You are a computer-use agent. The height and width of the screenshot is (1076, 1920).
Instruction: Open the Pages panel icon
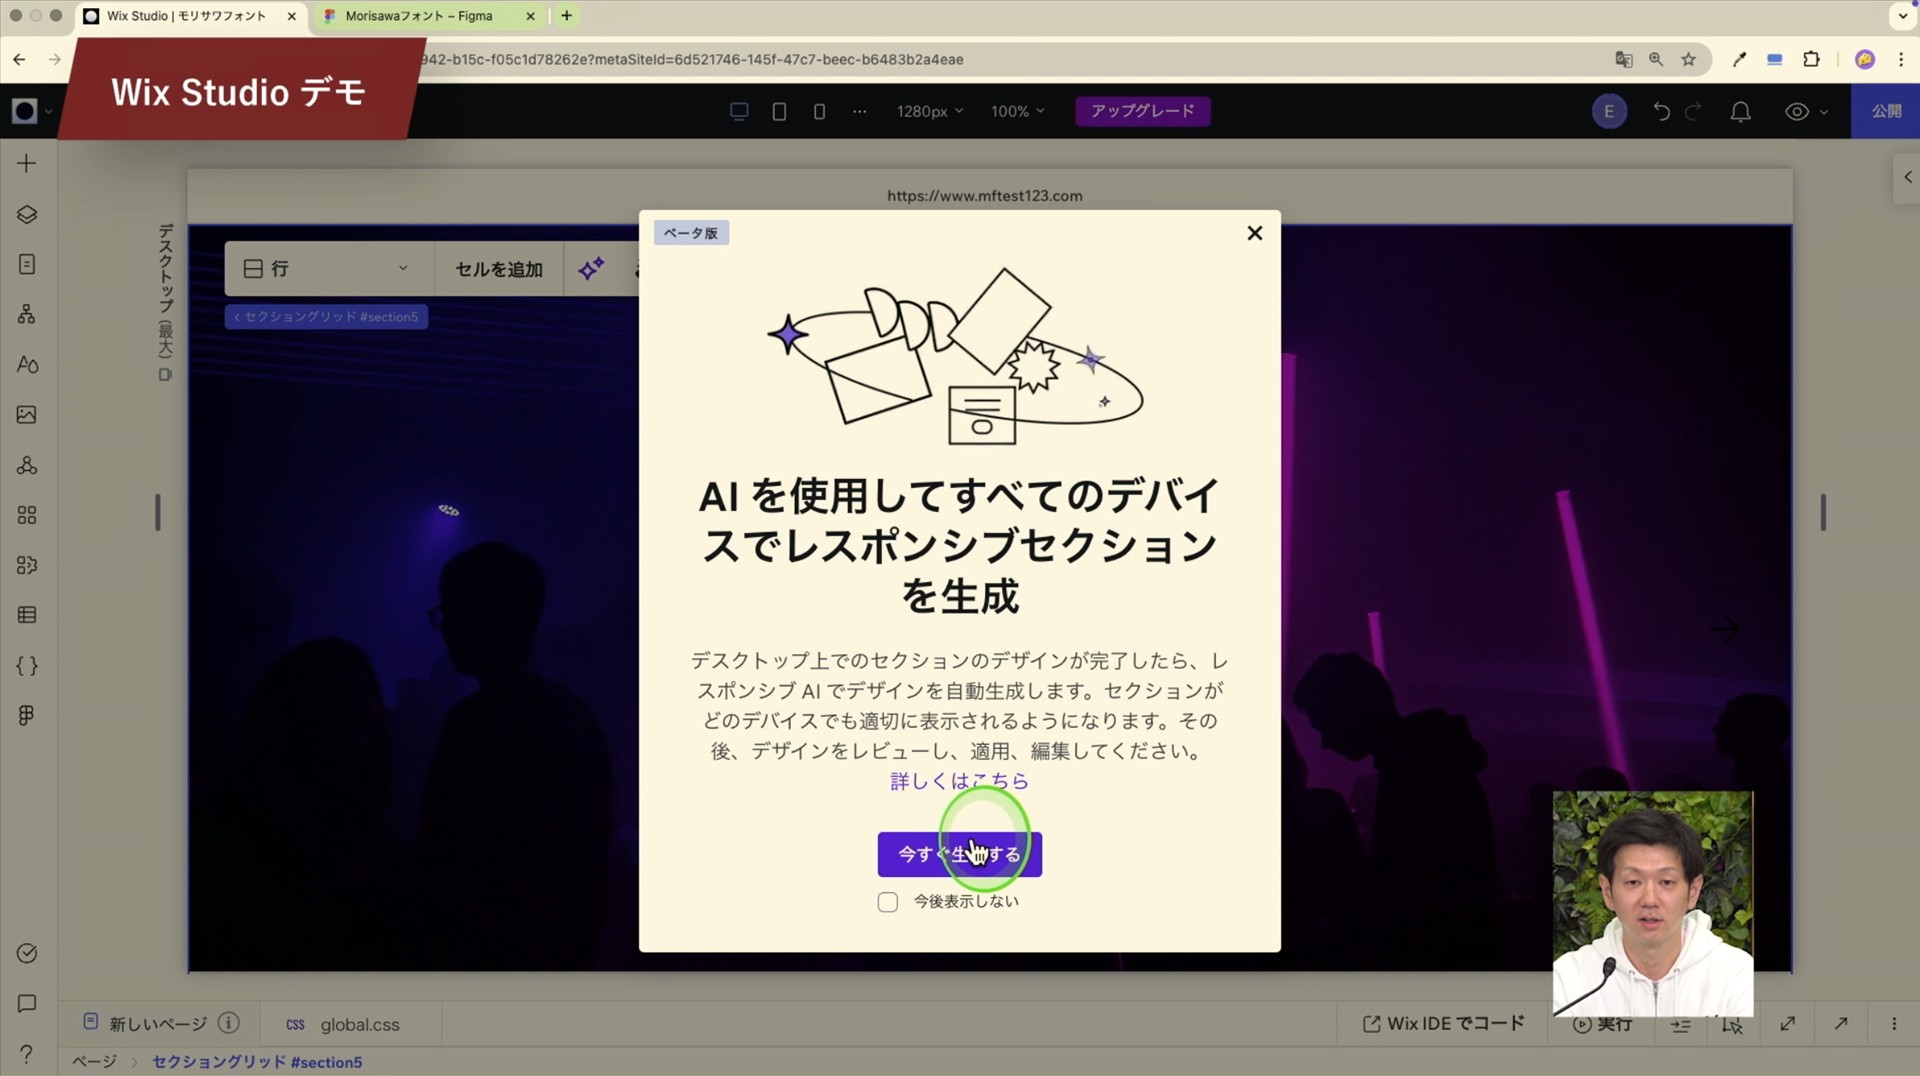pos(27,264)
